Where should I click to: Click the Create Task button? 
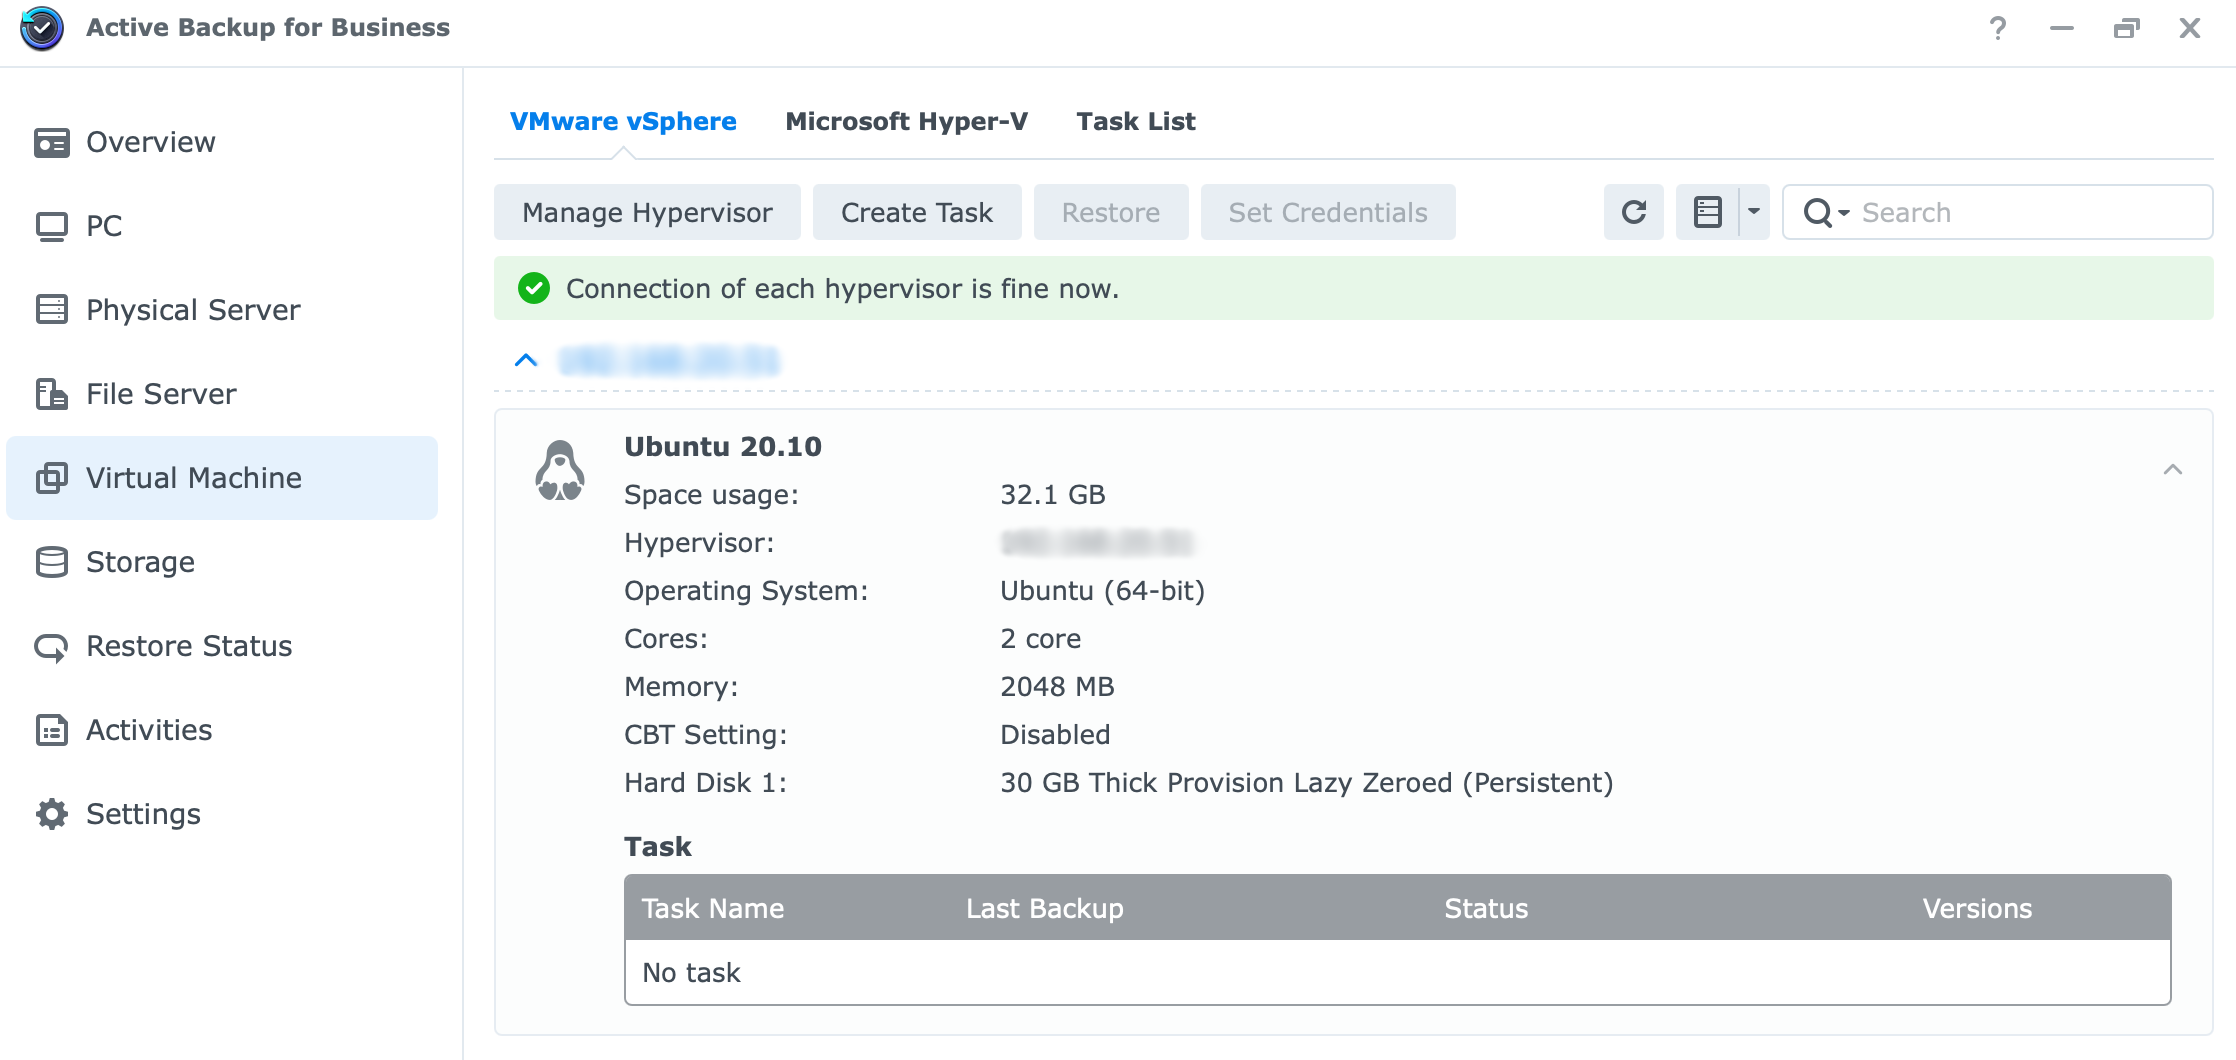pos(917,212)
